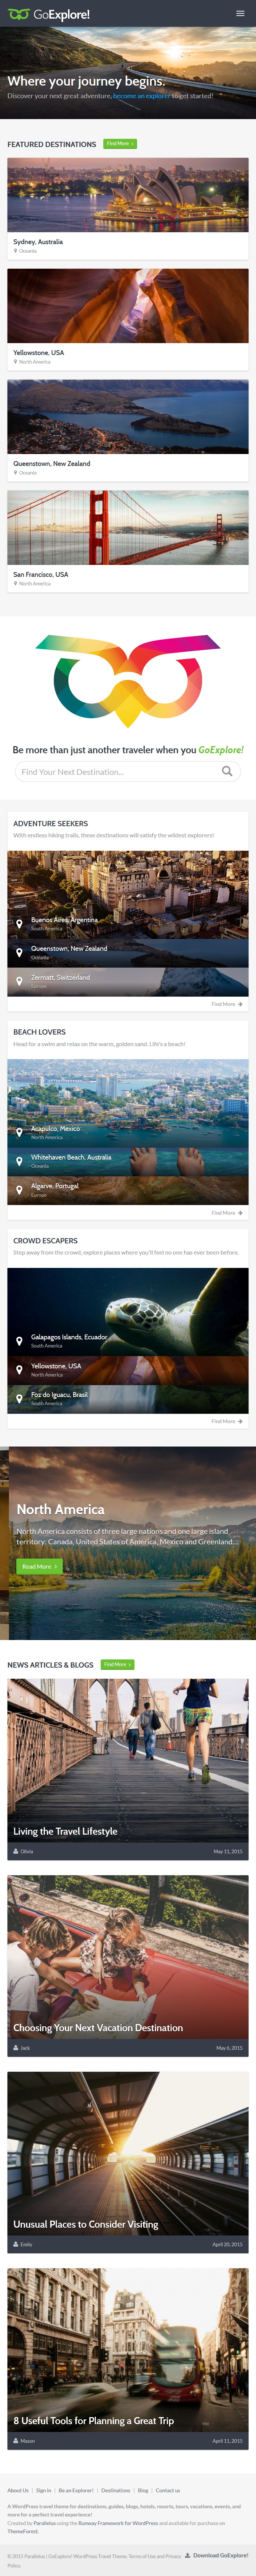Click the GoExplore! logo in header

pos(48,14)
